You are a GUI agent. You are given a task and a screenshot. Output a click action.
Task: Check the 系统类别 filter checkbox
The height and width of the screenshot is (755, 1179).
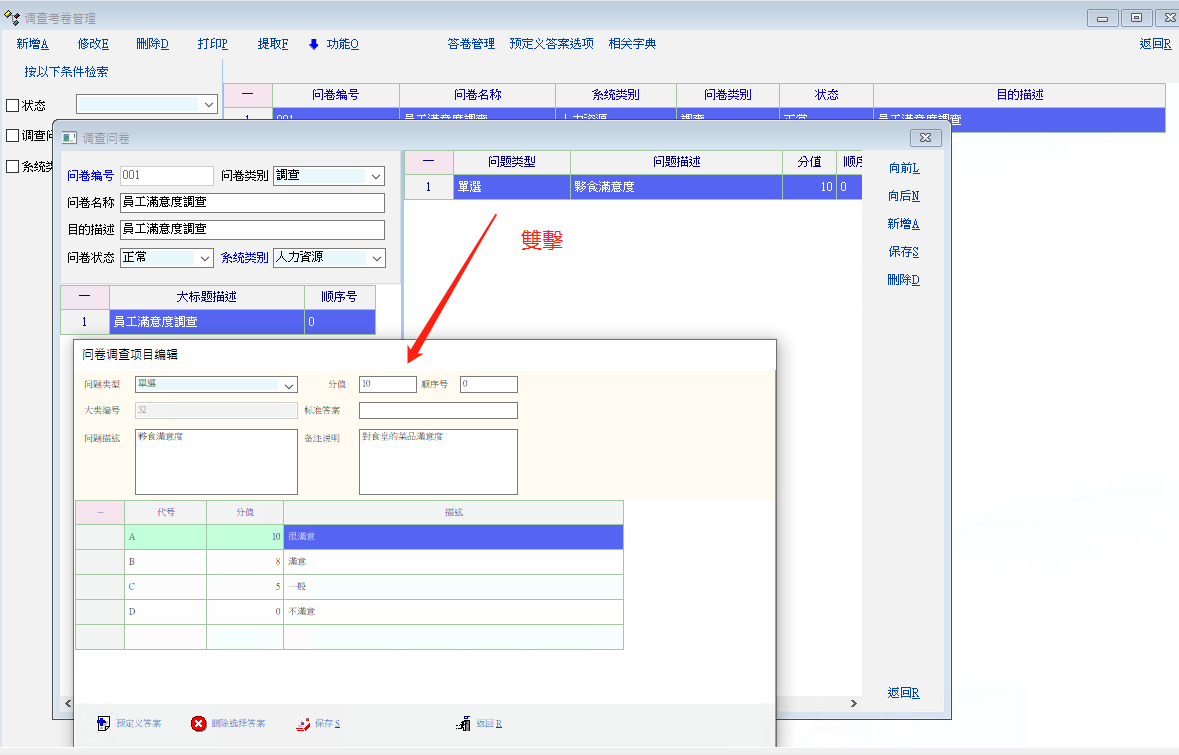13,167
